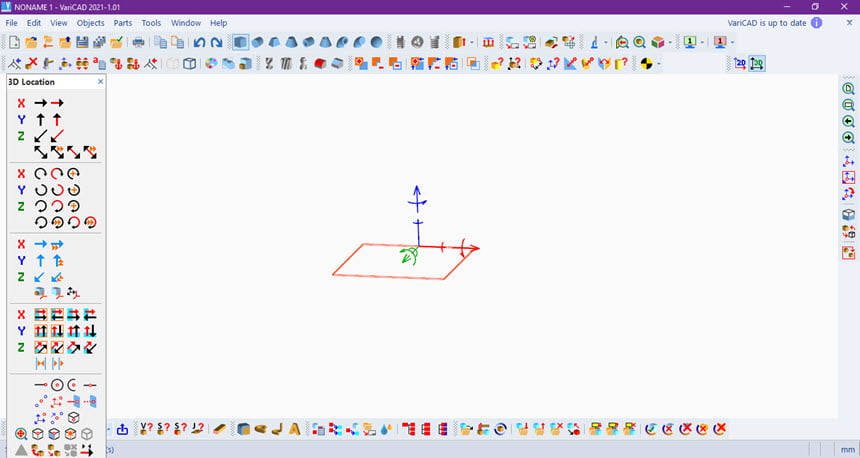860x458 pixels.
Task: Click the volume question mark V? icon
Action: [x=146, y=429]
